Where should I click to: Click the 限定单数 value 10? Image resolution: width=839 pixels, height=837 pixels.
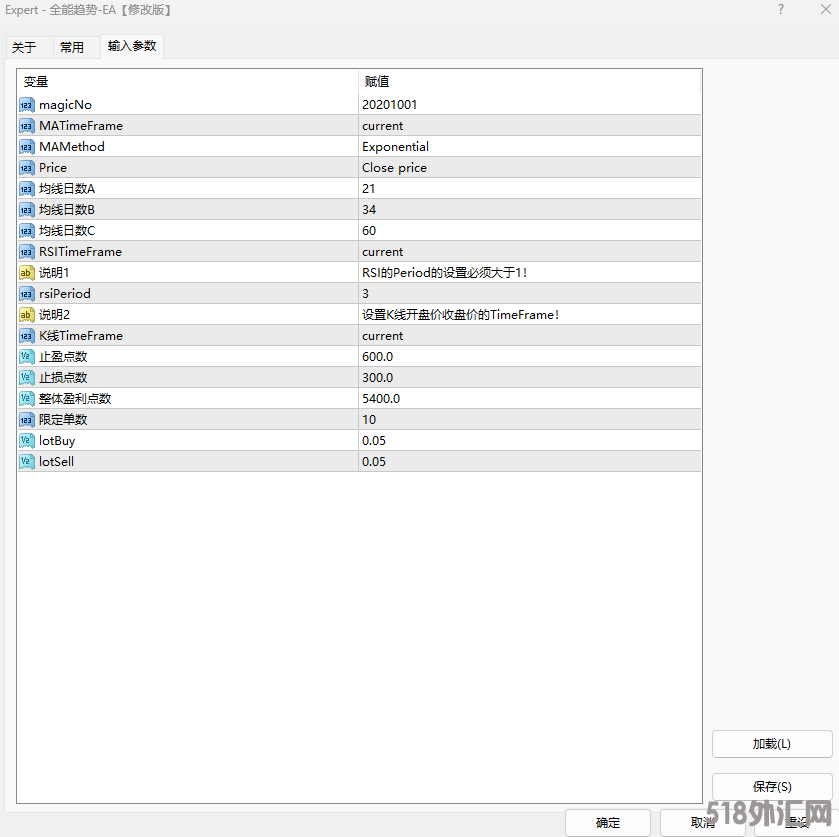[529, 420]
